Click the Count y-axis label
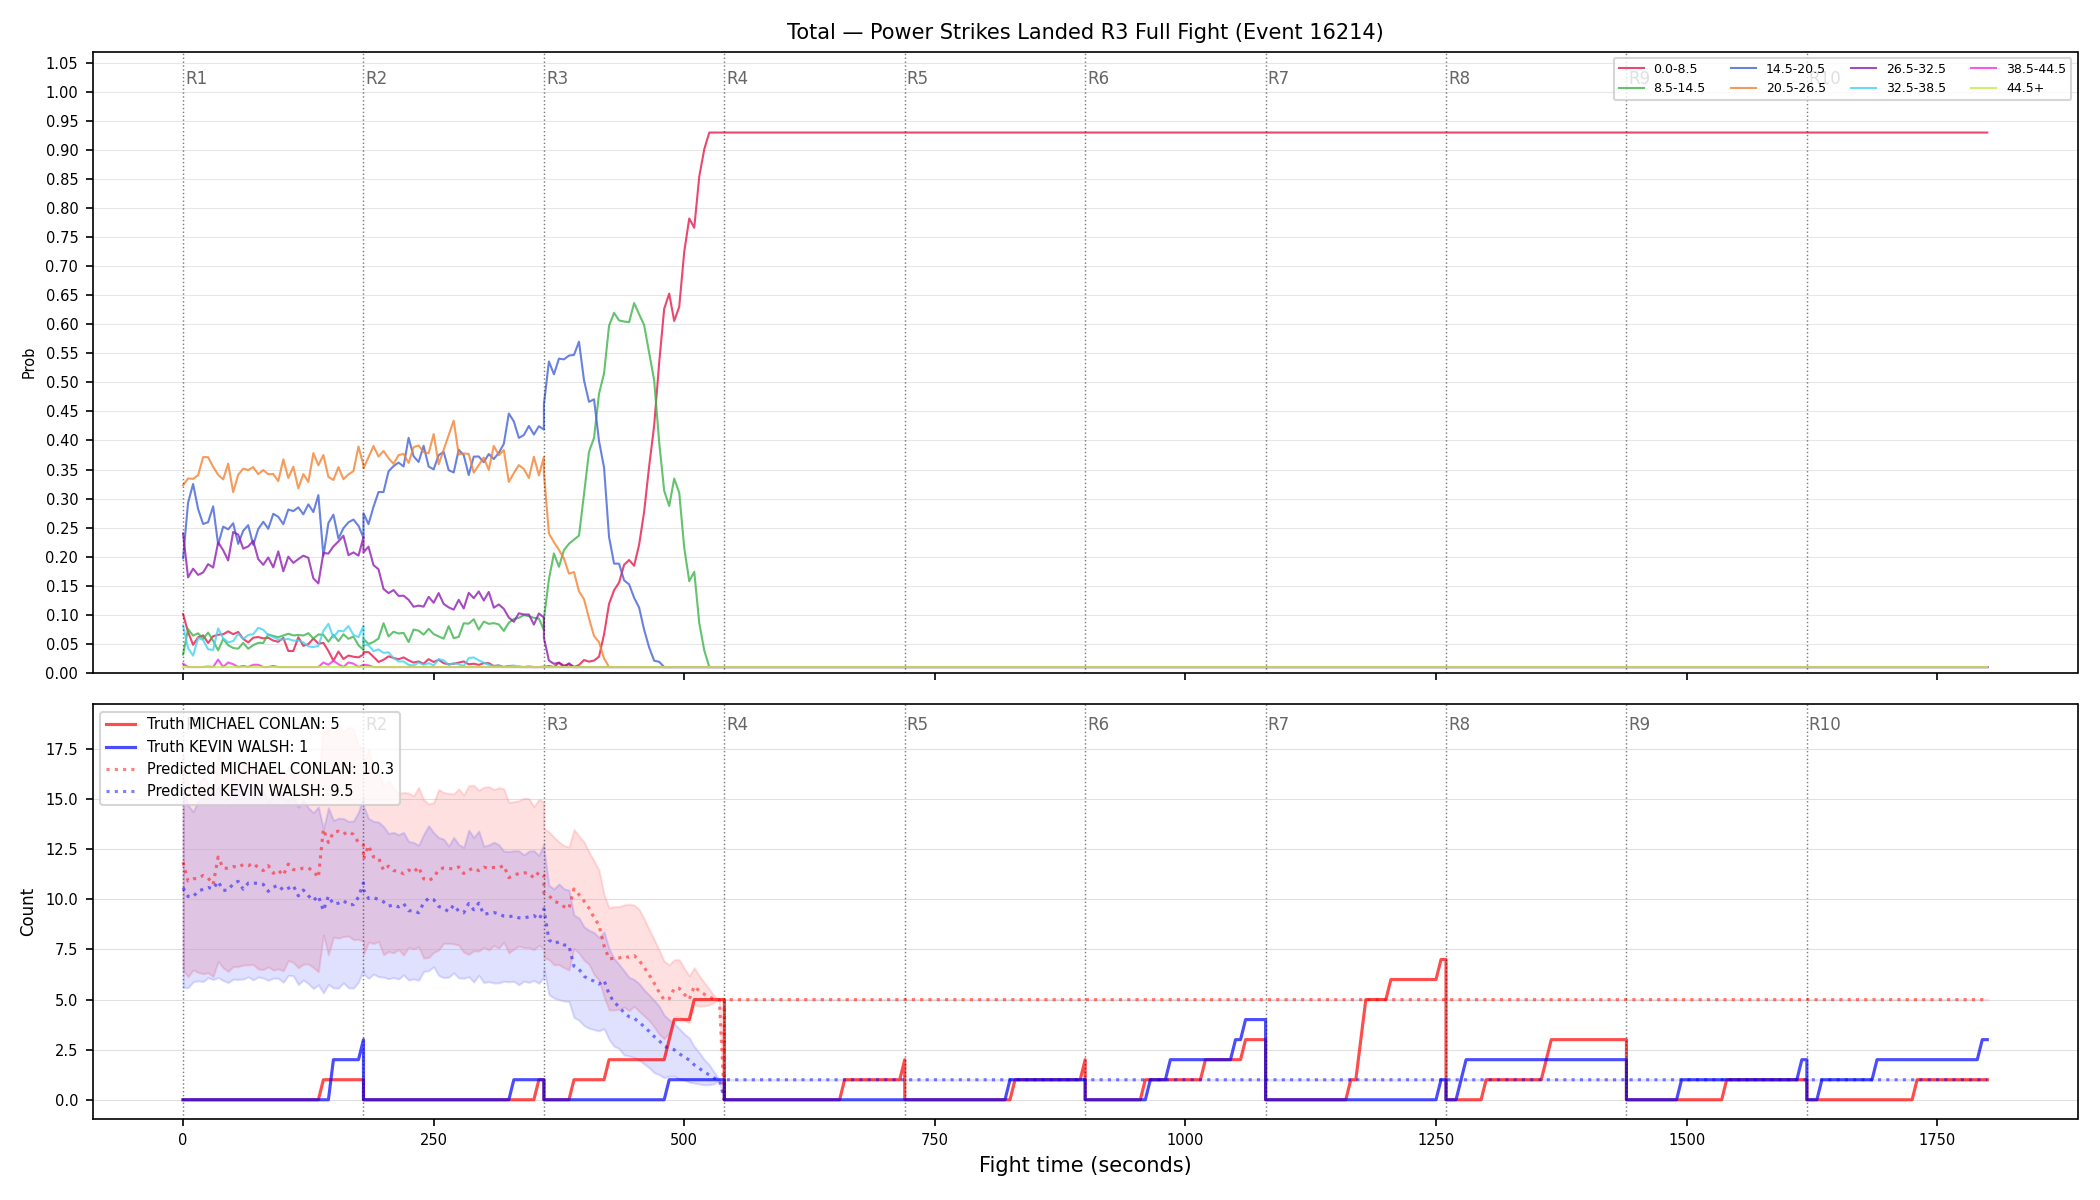This screenshot has height=1200, width=2100. click(x=28, y=912)
